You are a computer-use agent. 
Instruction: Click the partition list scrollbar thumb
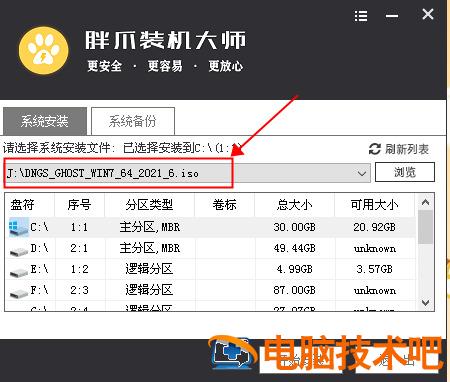point(425,227)
